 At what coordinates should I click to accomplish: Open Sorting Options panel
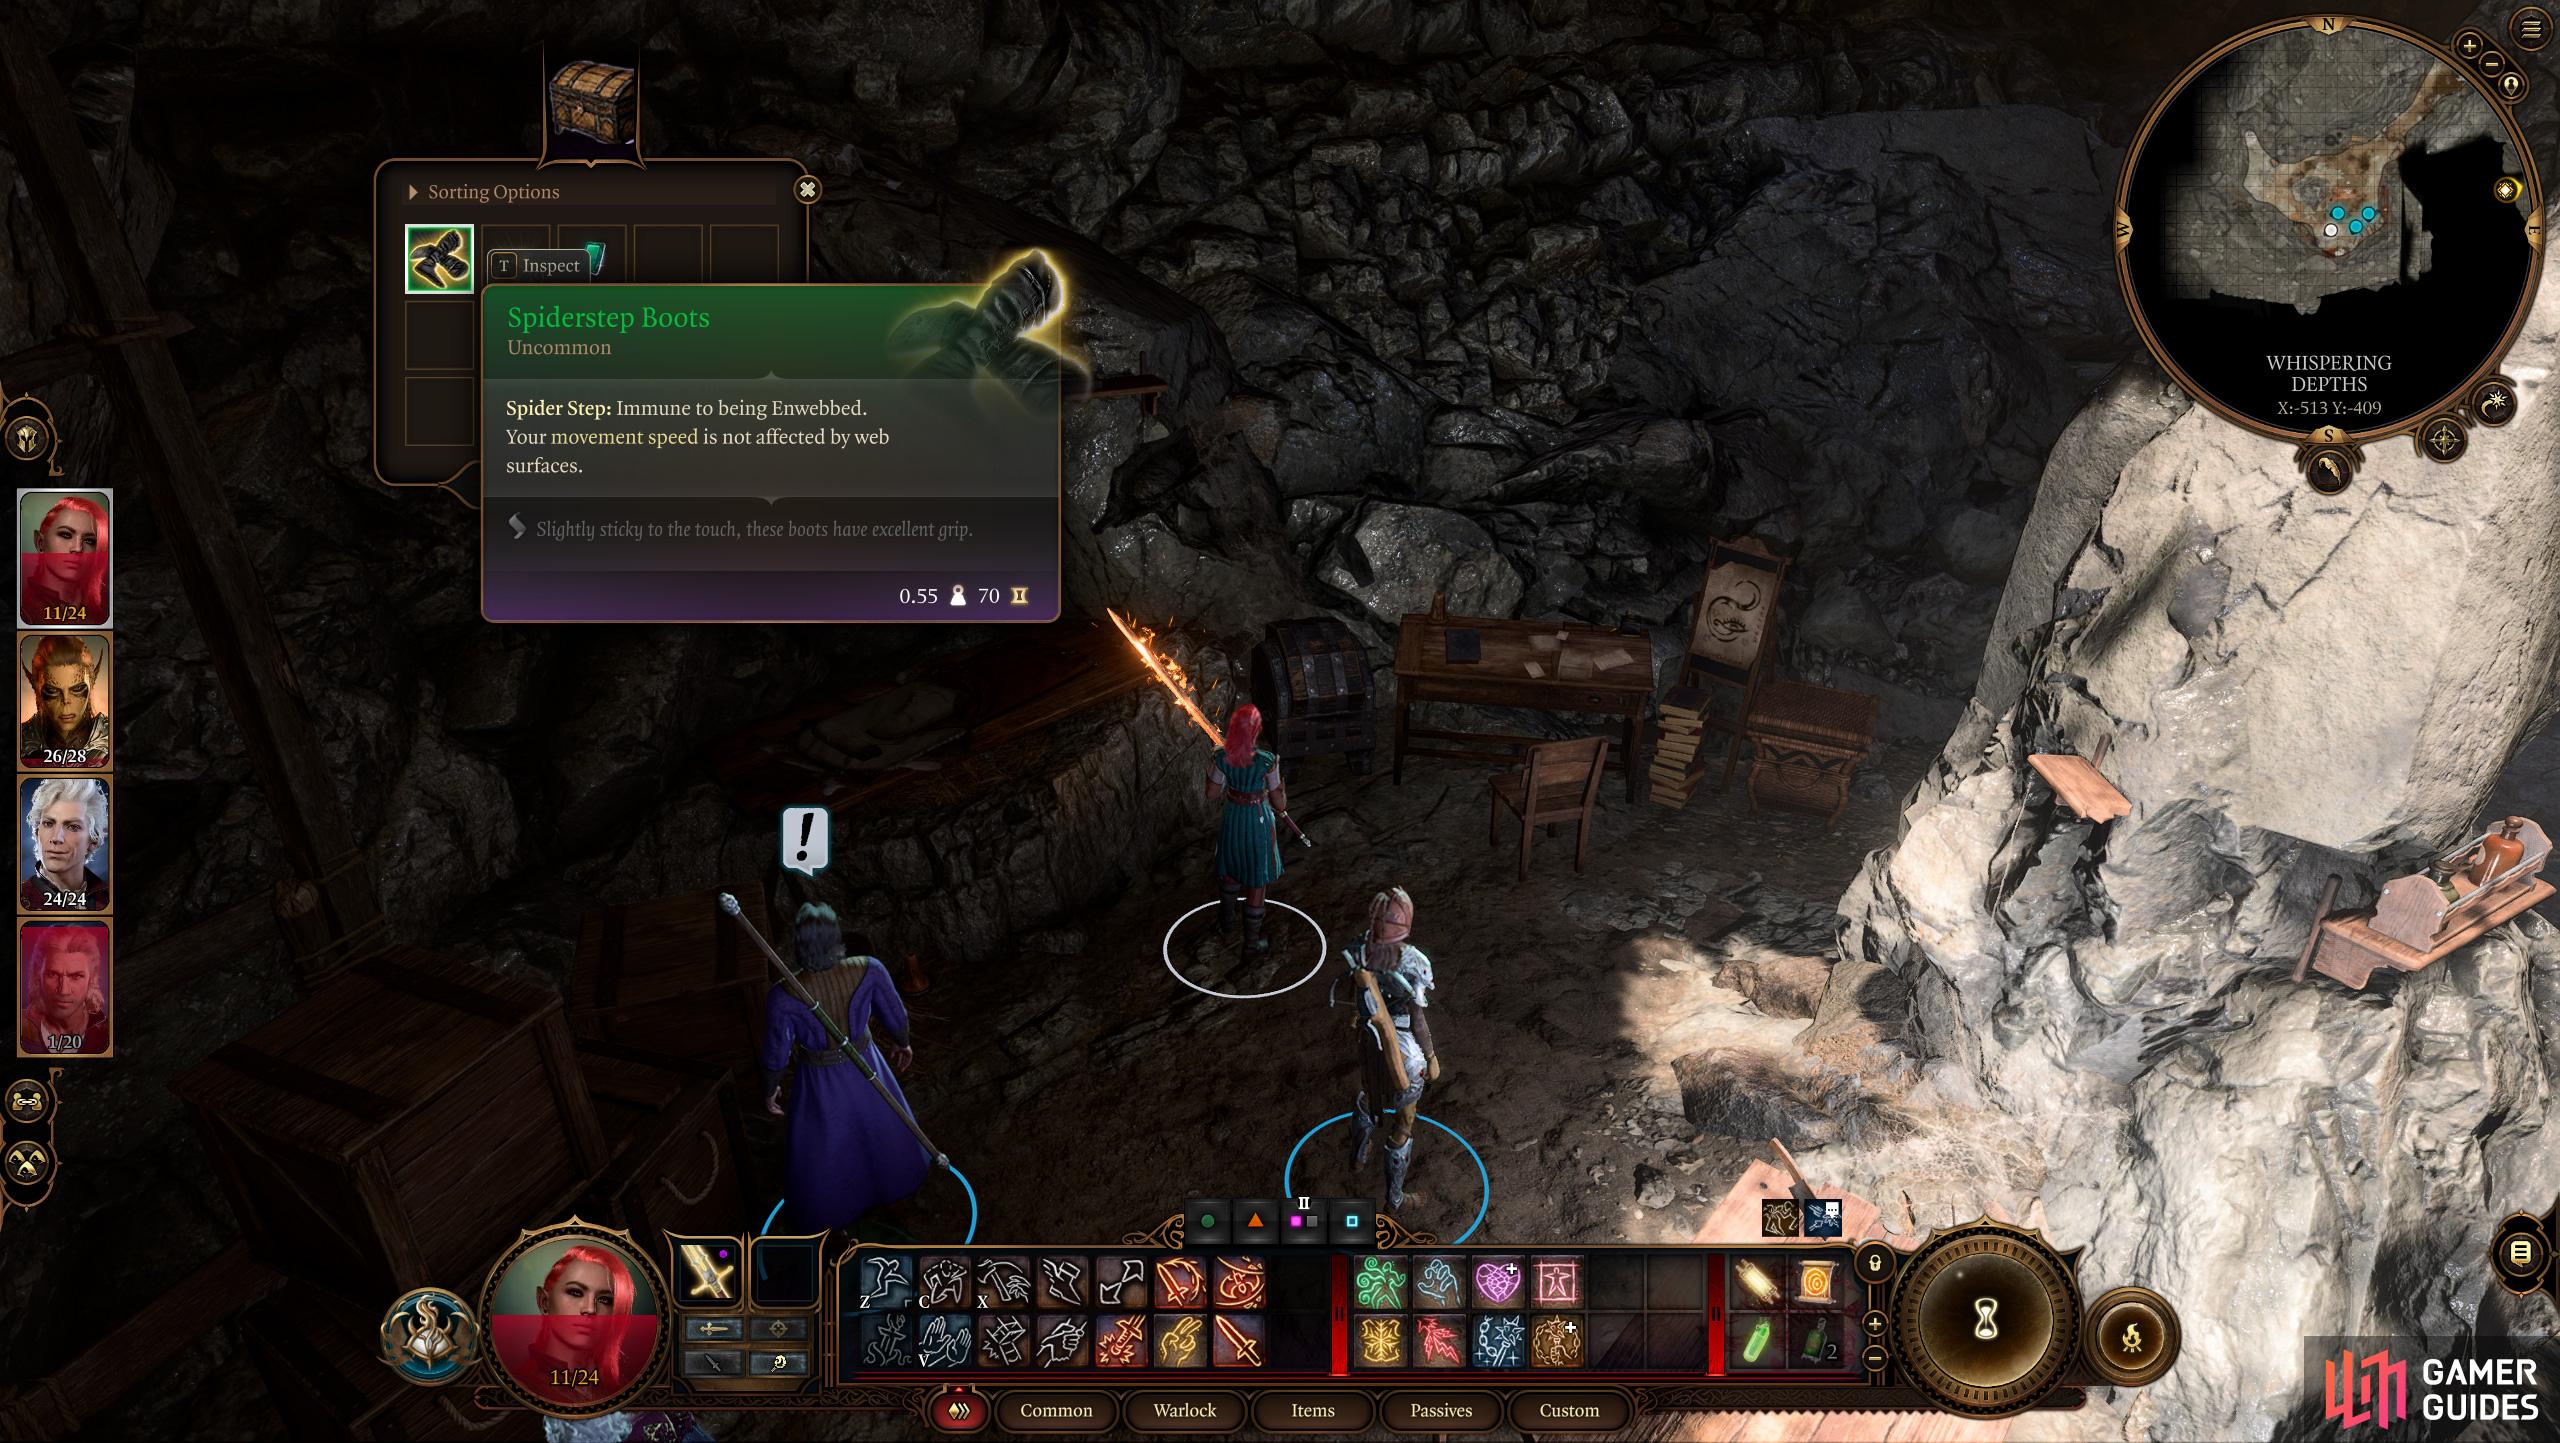tap(492, 192)
